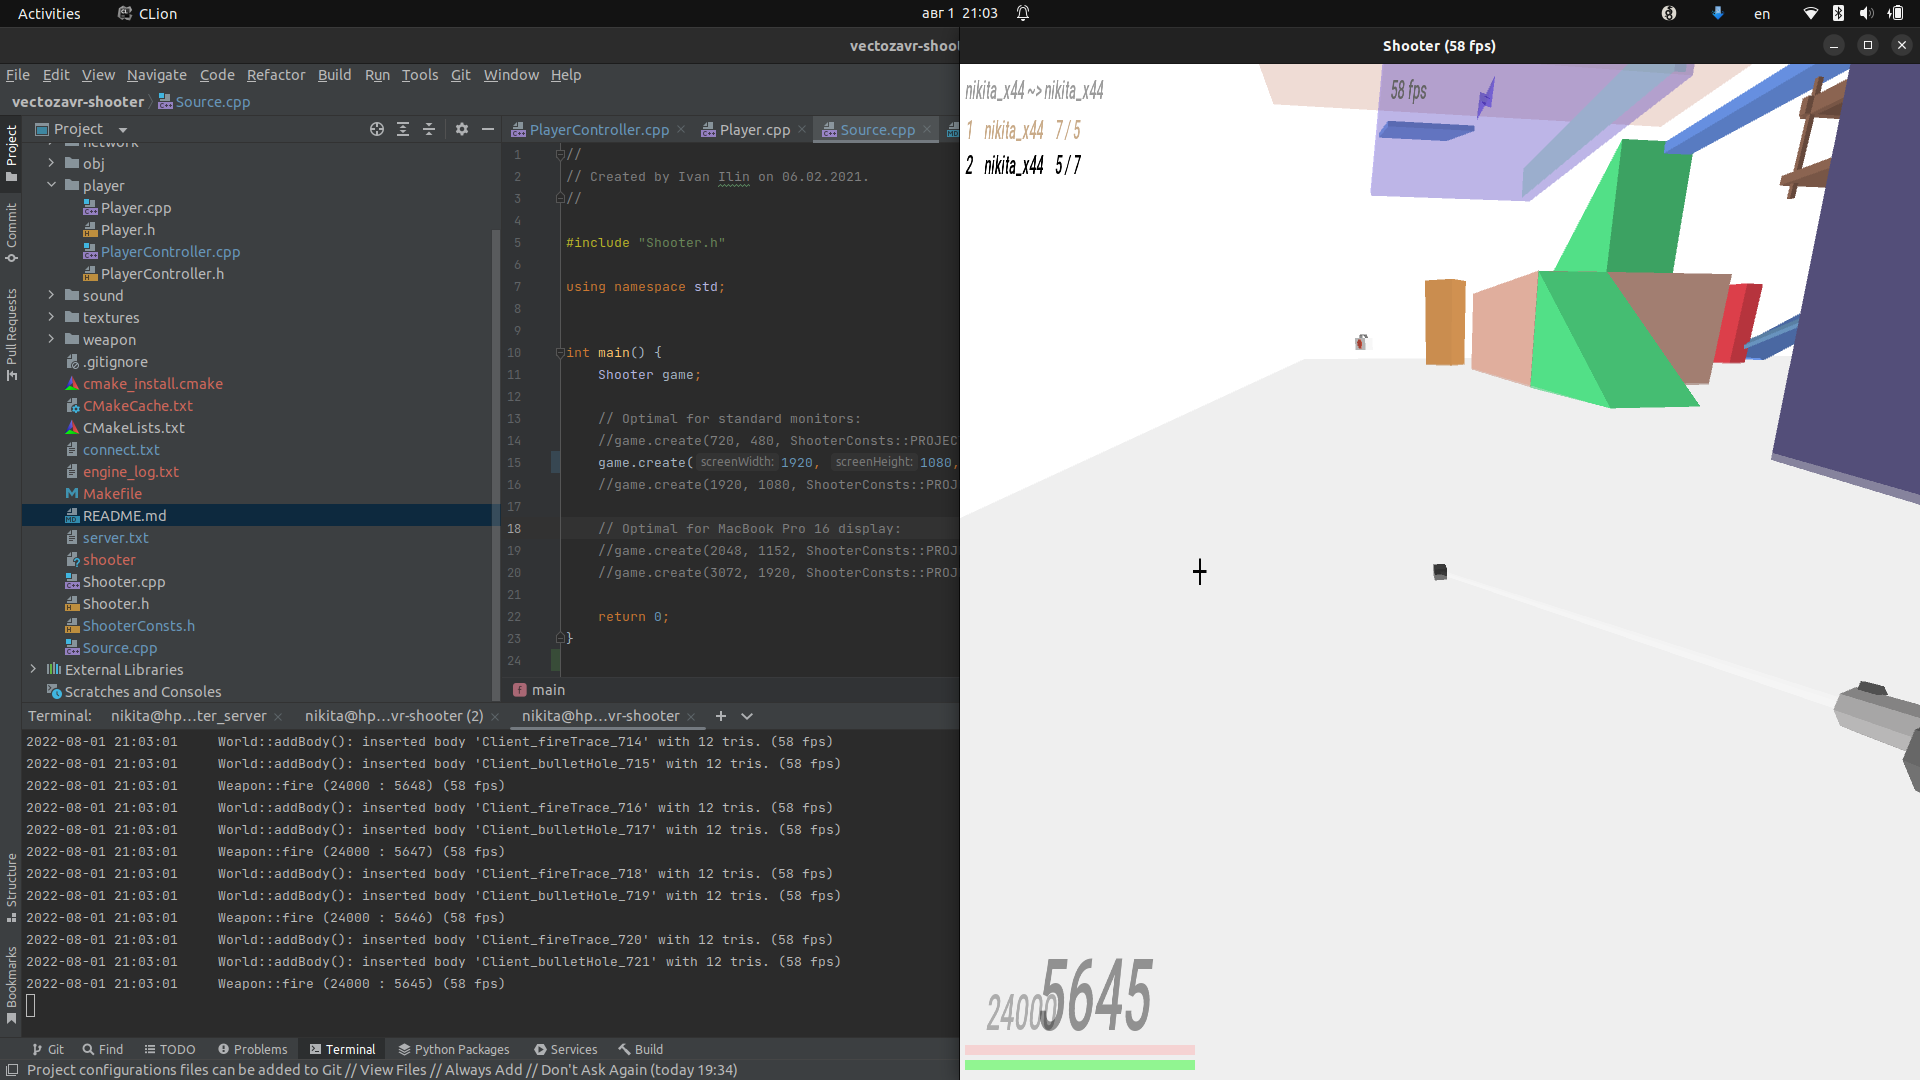Viewport: 1920px width, 1080px height.
Task: Open the en keyboard layout indicator
Action: click(1762, 13)
